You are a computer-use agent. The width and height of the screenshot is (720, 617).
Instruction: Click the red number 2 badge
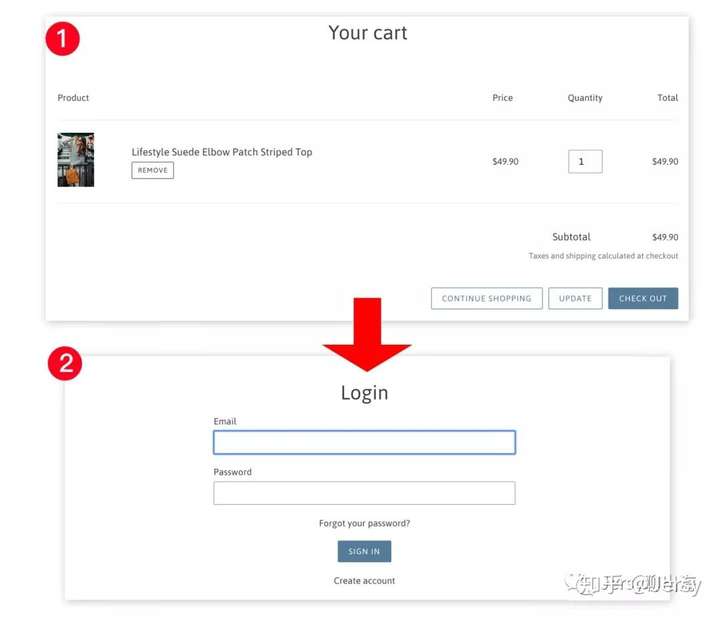(x=65, y=364)
